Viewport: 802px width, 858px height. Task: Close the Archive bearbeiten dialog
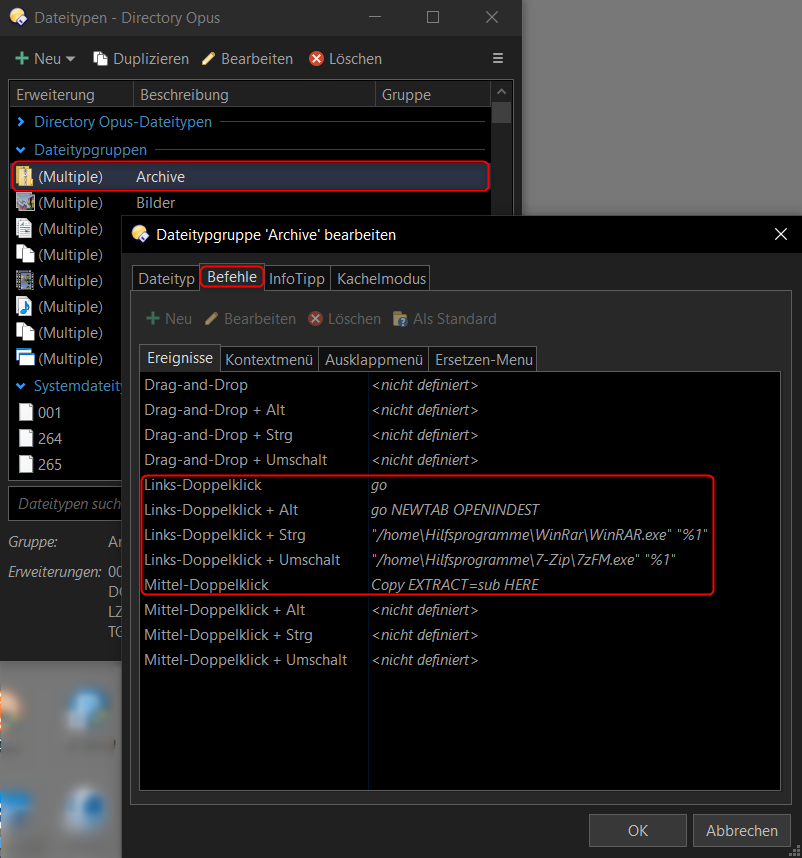click(781, 234)
